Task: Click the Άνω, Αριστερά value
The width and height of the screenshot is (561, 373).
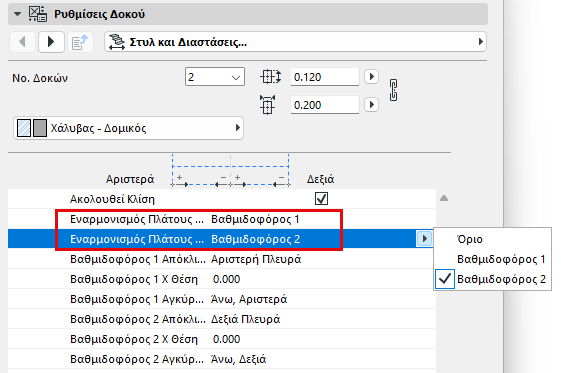Action: 249,299
